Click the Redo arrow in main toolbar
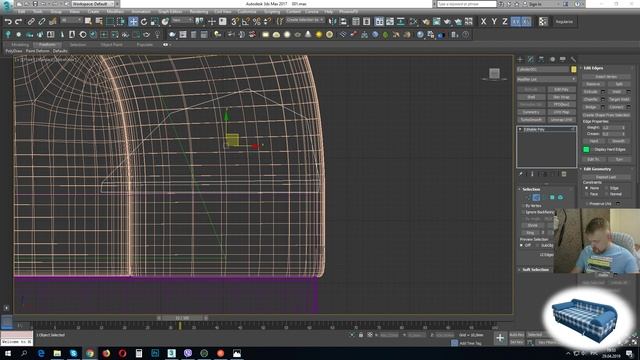 [x=18, y=22]
